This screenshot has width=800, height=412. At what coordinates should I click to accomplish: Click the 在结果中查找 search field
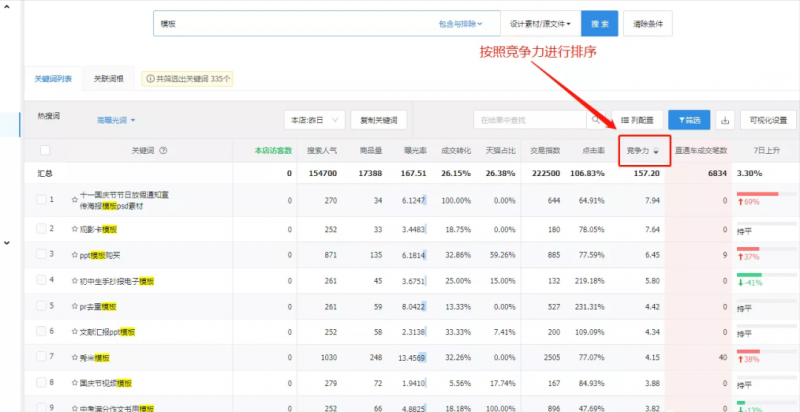(x=530, y=120)
